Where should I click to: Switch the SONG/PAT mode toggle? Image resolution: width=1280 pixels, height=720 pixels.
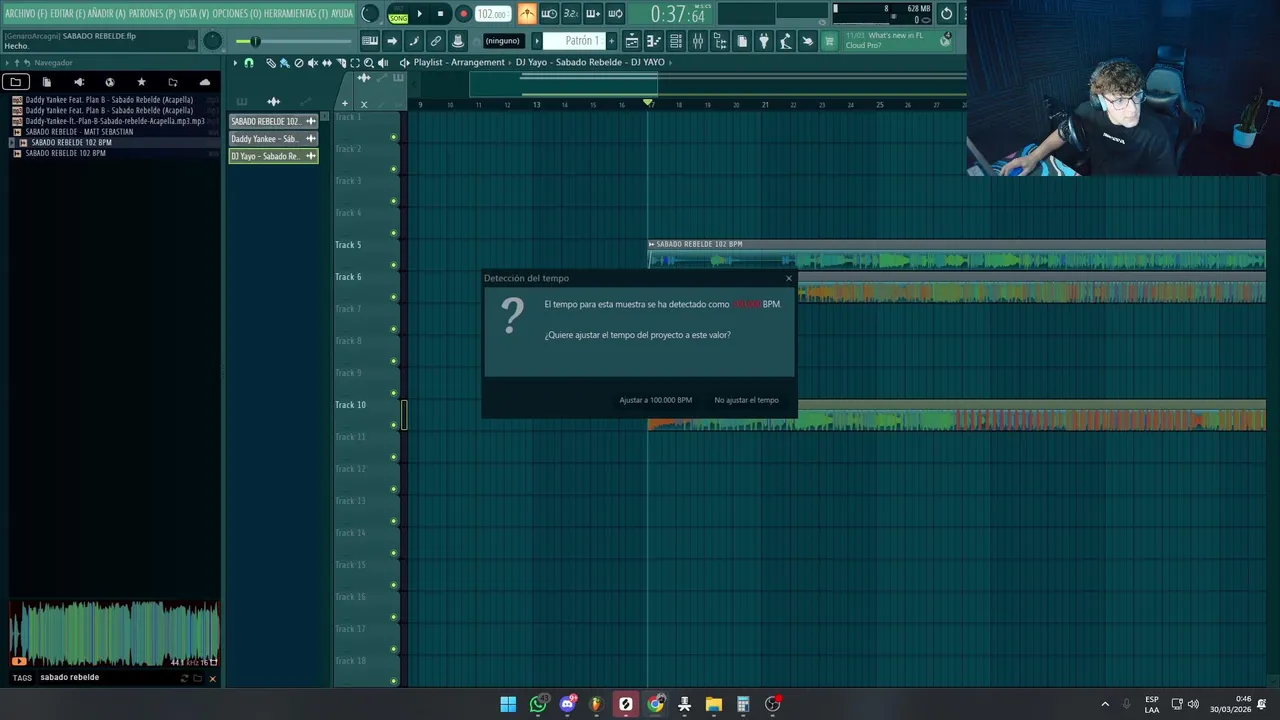point(398,14)
